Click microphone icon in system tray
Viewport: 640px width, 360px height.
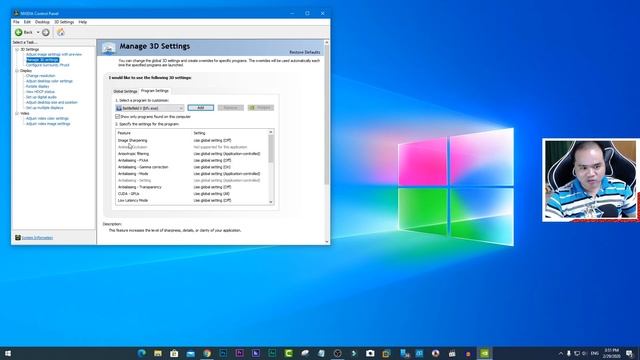coord(569,353)
